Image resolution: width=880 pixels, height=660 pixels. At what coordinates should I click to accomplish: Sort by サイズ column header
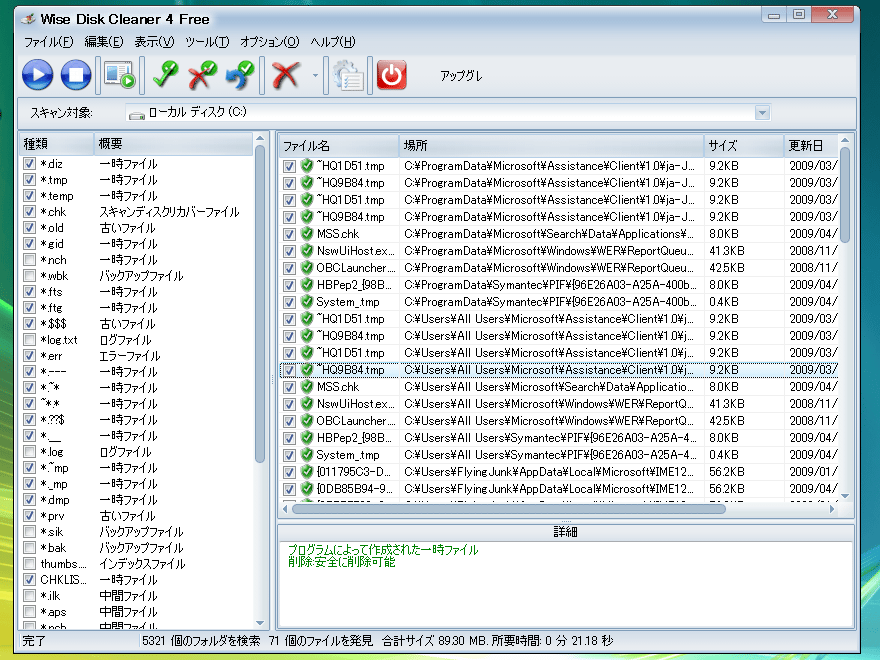[x=744, y=146]
